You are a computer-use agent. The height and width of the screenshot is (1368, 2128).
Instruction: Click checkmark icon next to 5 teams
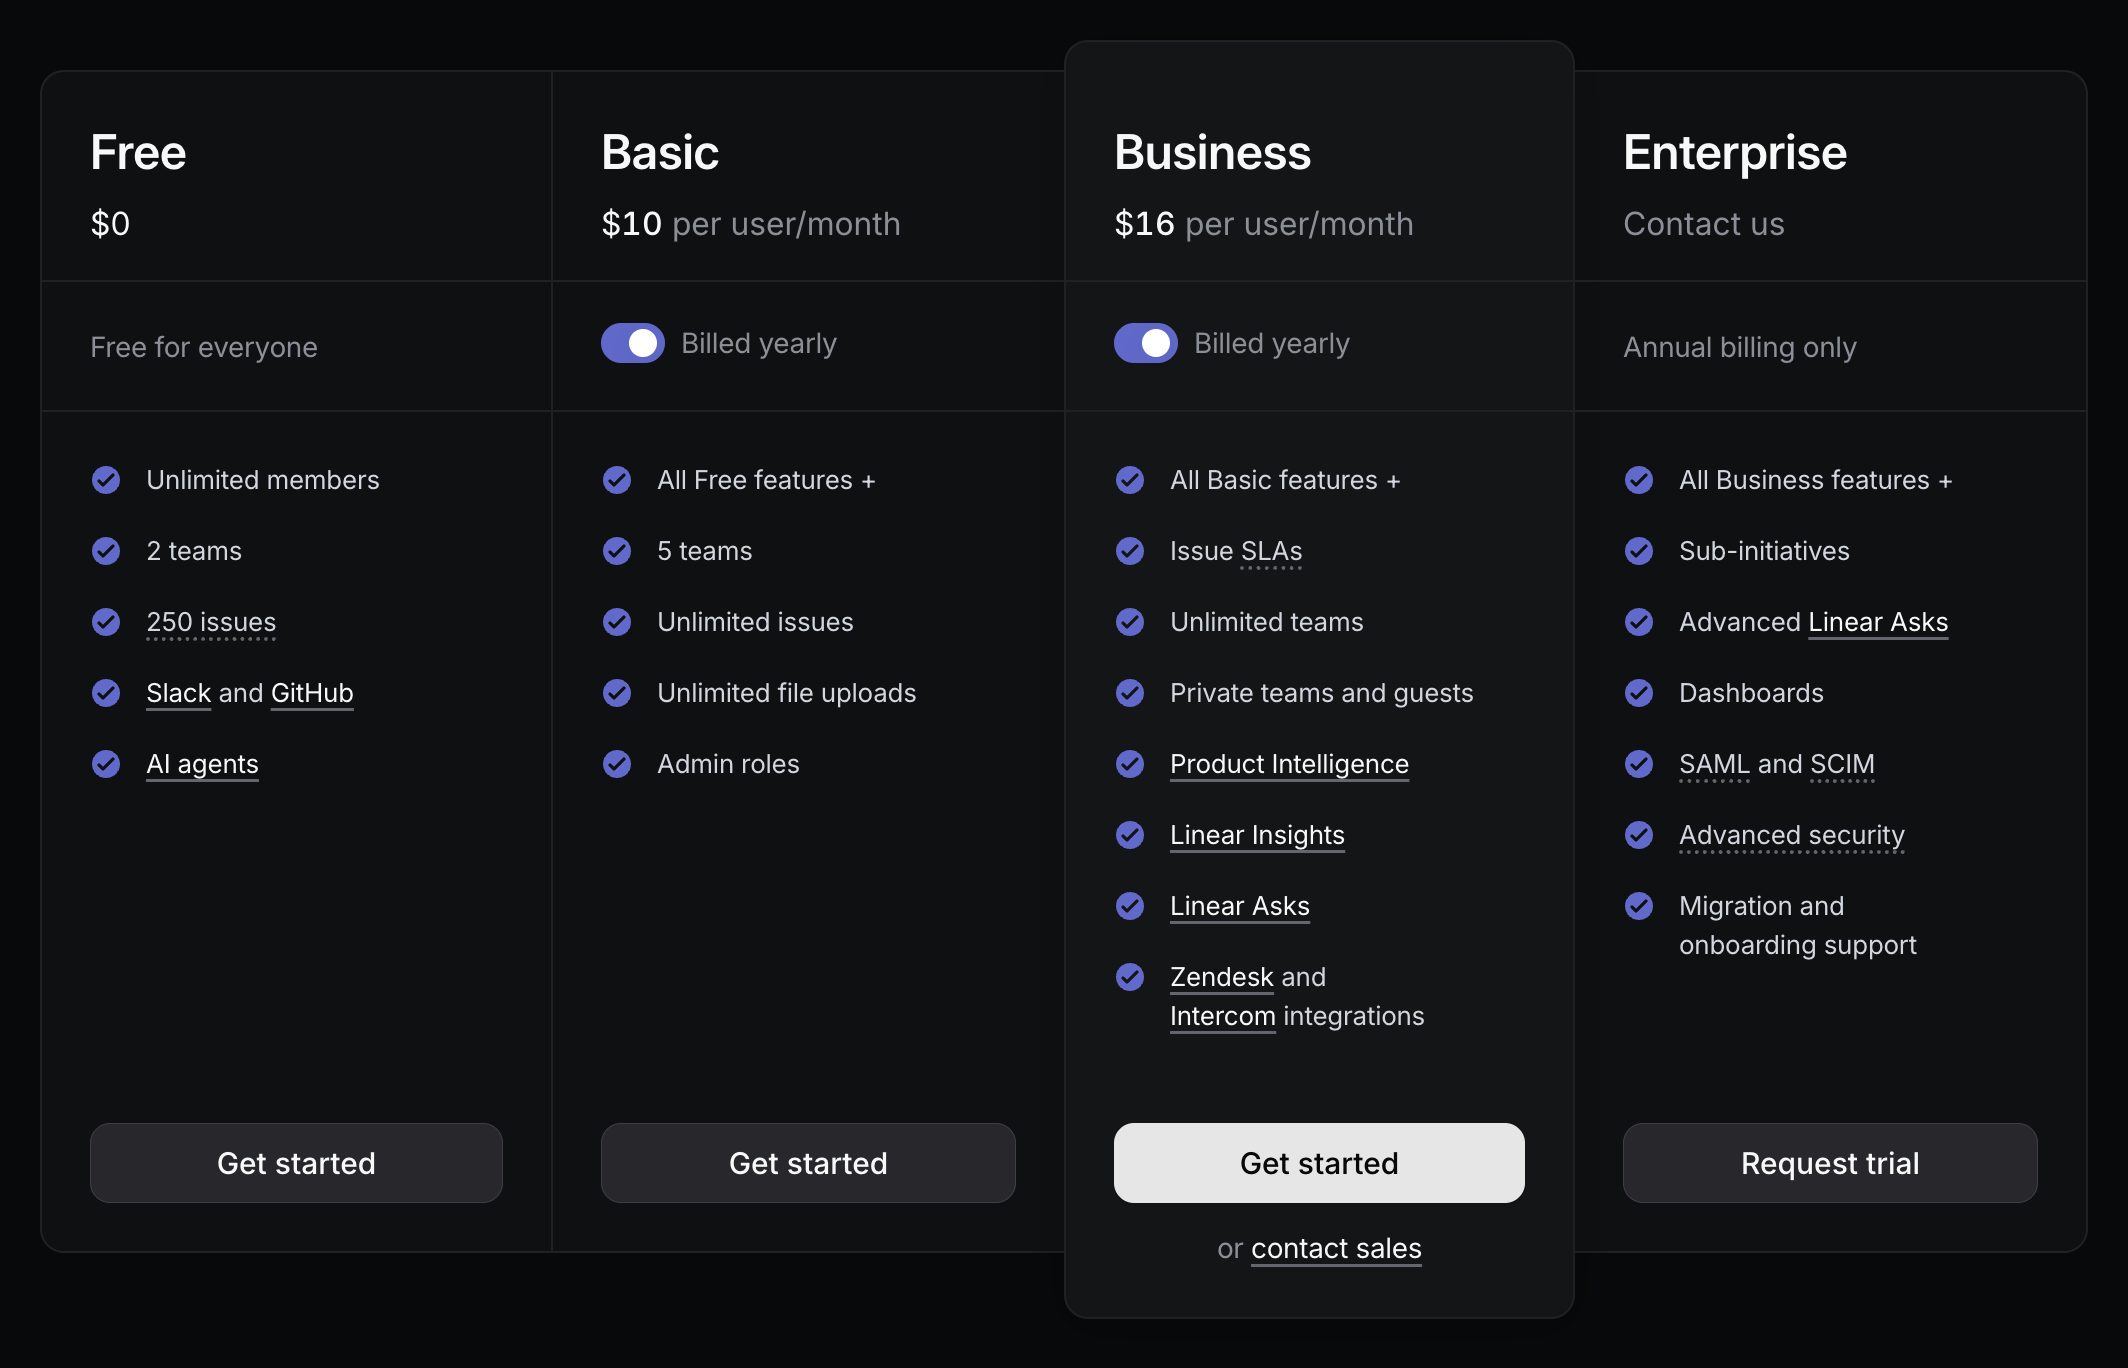[617, 551]
